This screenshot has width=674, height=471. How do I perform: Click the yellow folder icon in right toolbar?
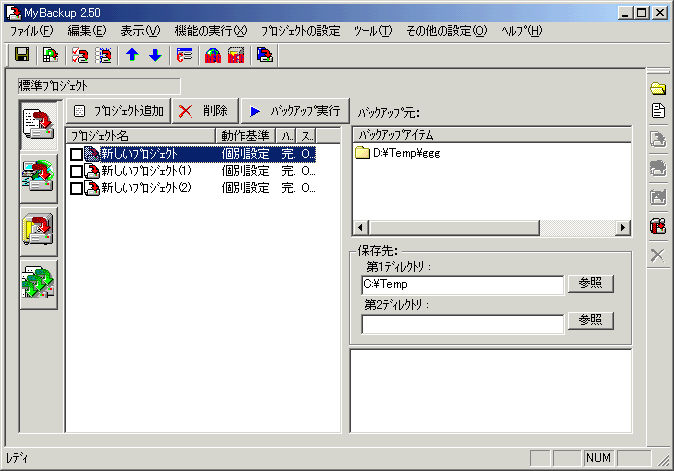[658, 88]
